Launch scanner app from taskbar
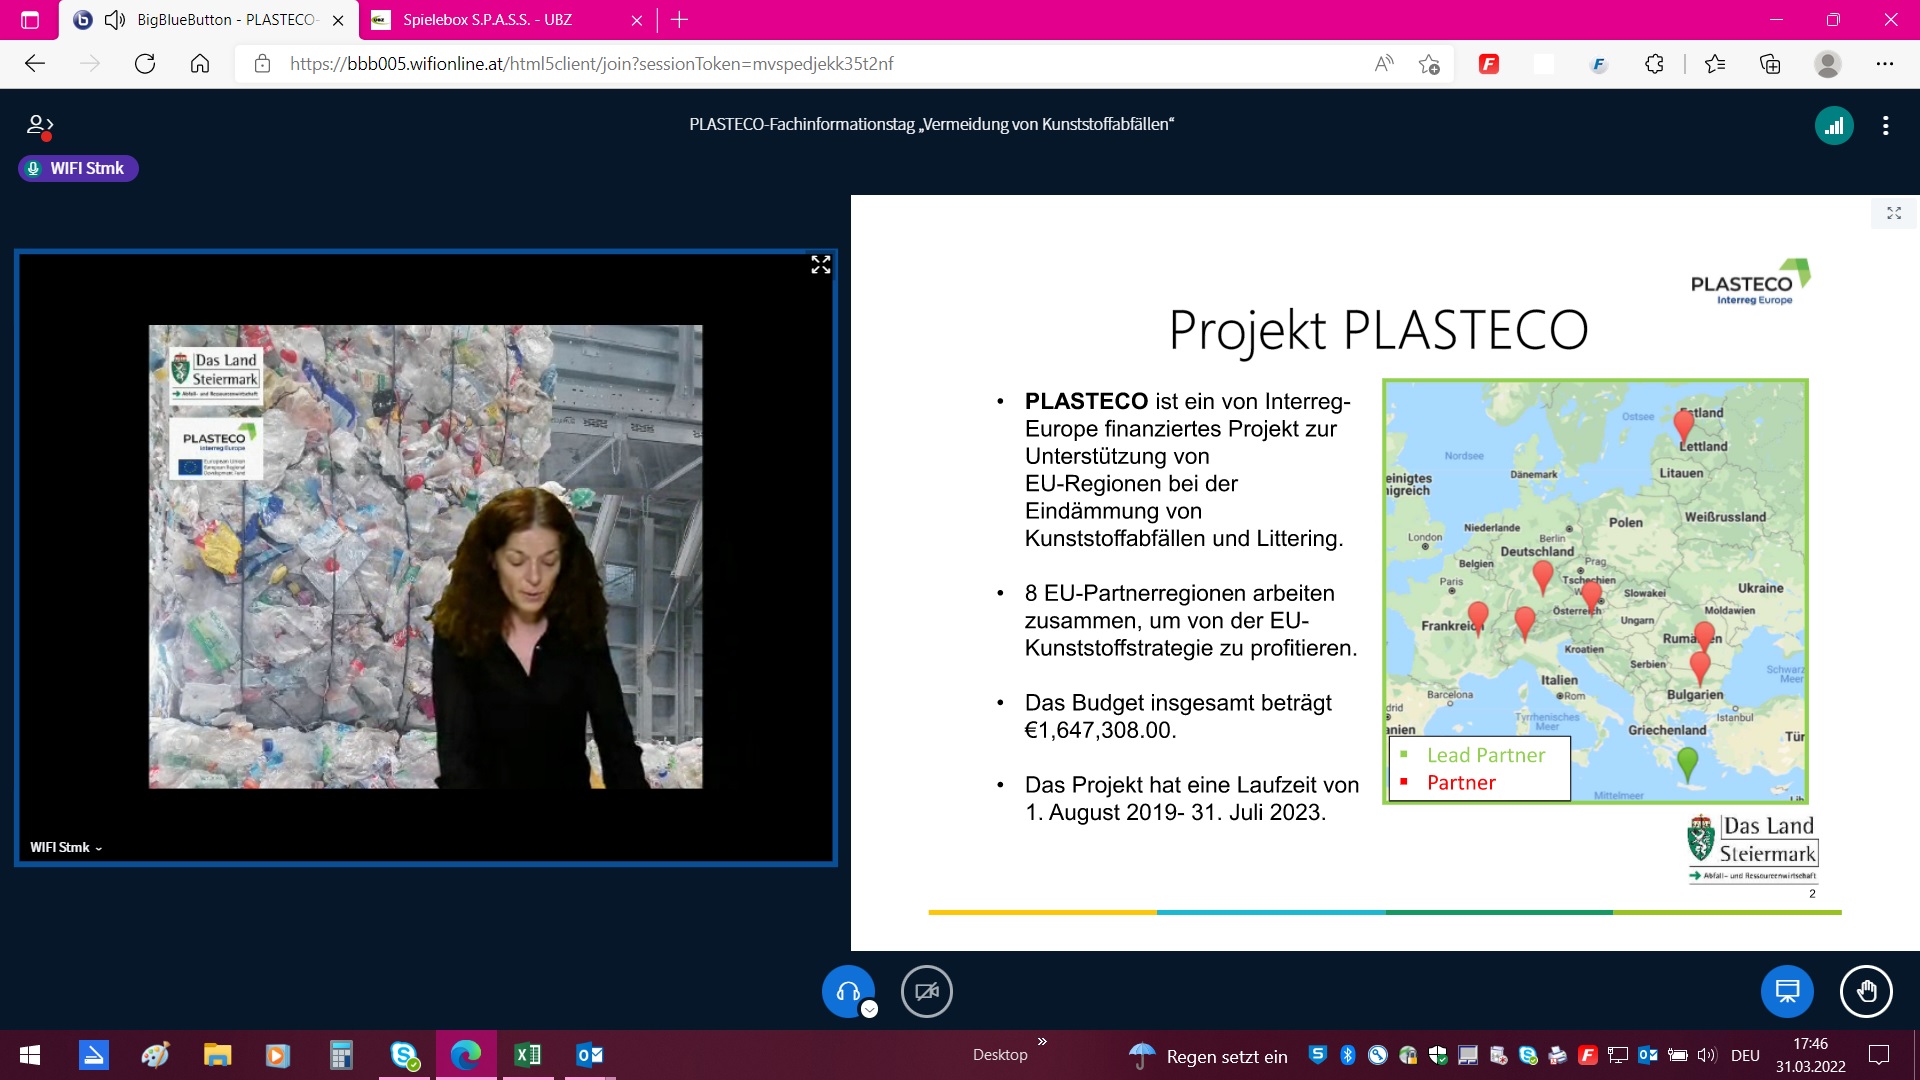 click(93, 1055)
